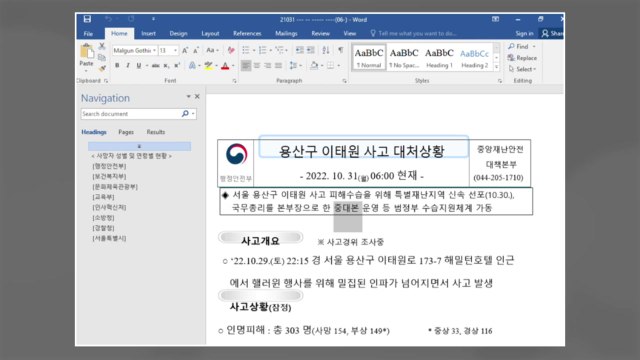Show the Pages view in Navigation
Image resolution: width=640 pixels, height=360 pixels.
click(126, 132)
